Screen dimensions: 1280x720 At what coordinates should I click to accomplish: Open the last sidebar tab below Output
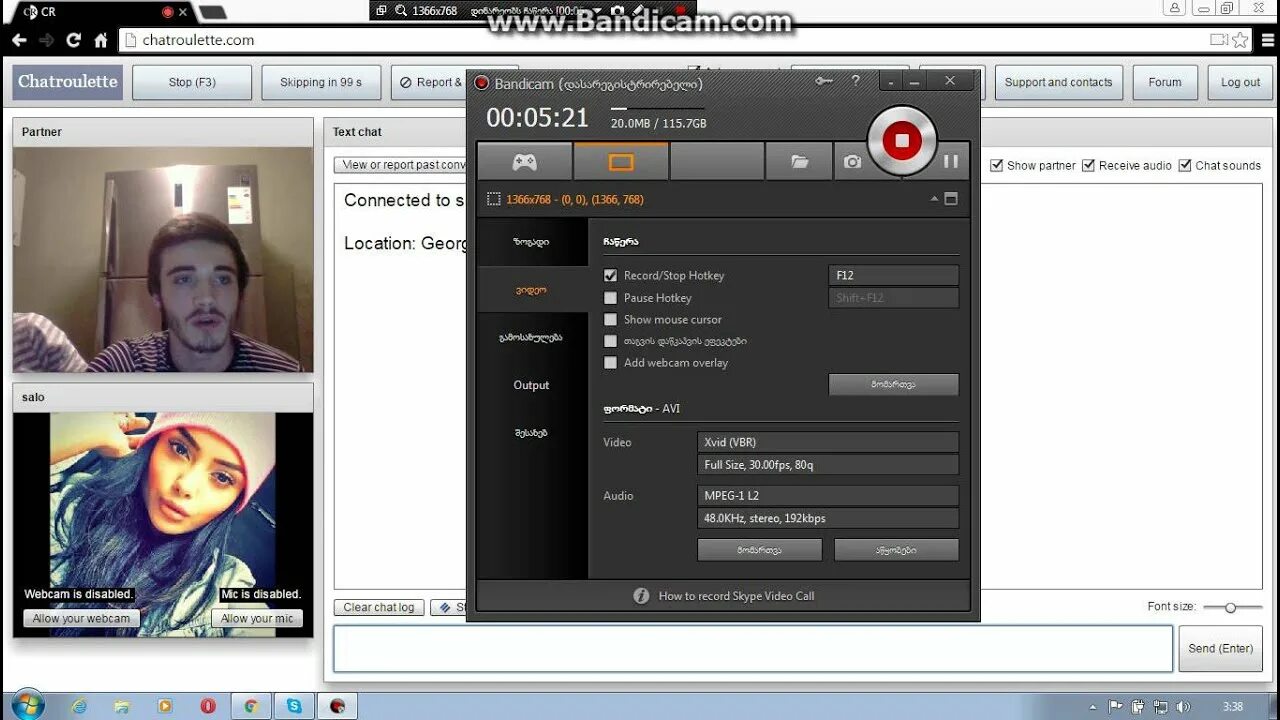pos(531,433)
